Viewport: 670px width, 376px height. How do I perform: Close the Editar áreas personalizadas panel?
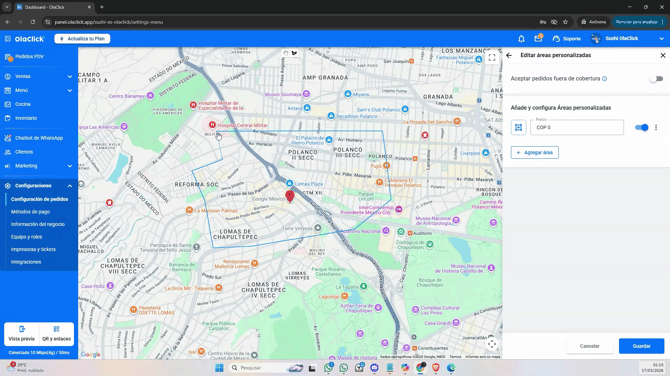point(663,55)
